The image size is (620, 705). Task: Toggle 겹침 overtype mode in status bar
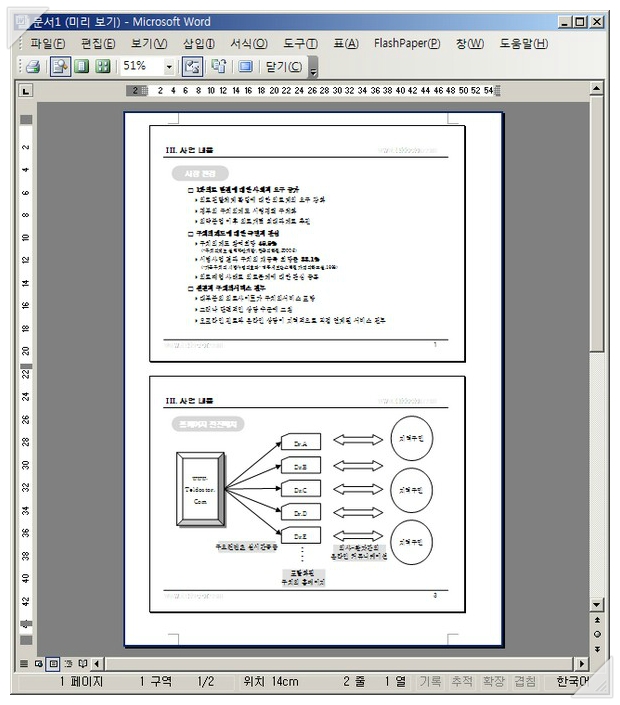(525, 682)
